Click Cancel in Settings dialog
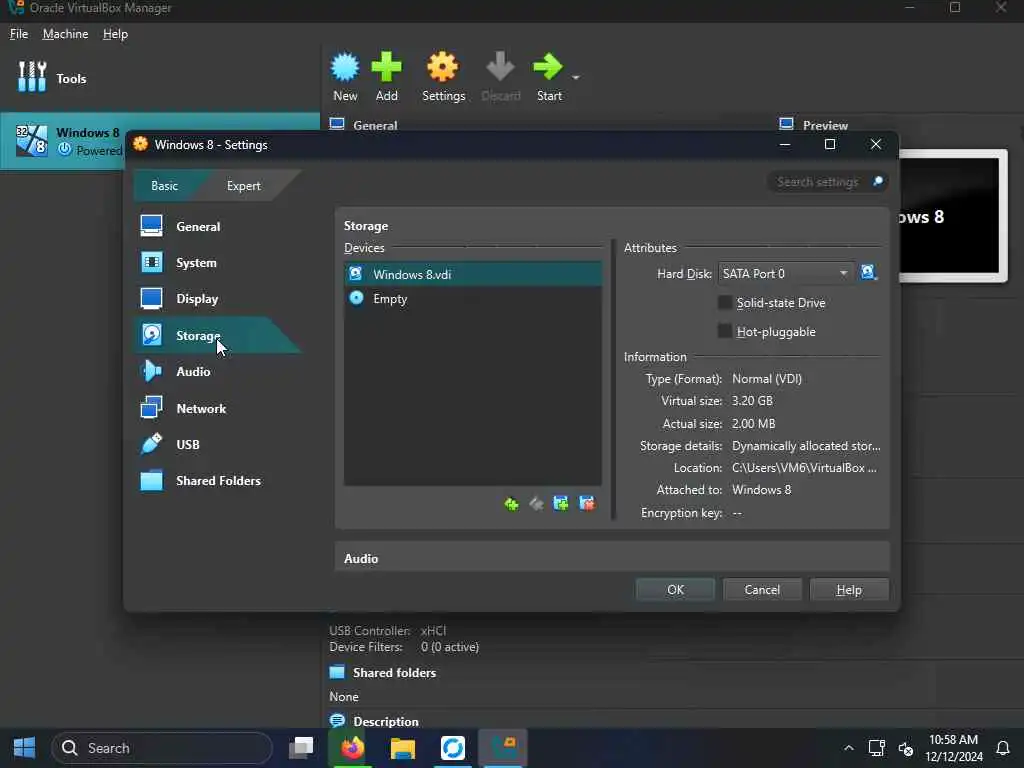The width and height of the screenshot is (1024, 768). click(x=762, y=590)
